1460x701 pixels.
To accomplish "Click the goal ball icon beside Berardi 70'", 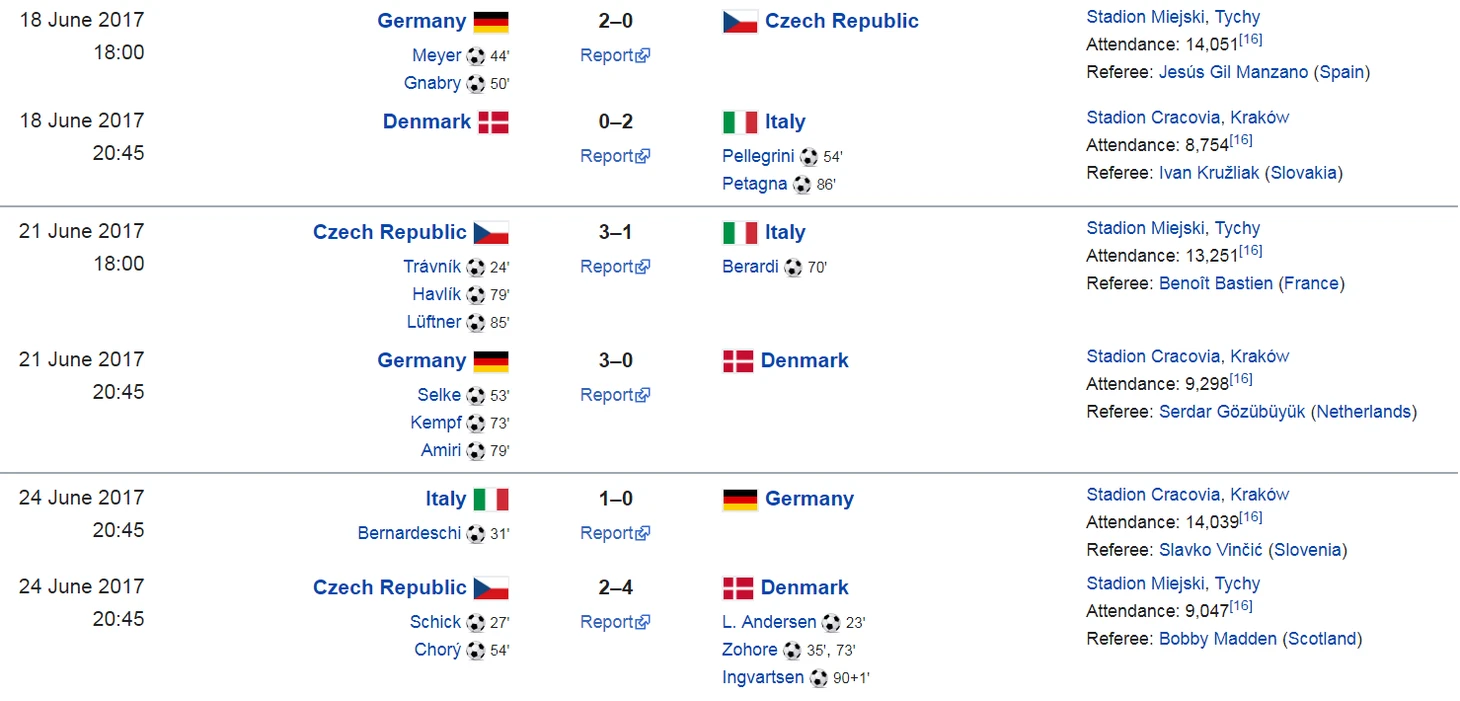I will (793, 267).
